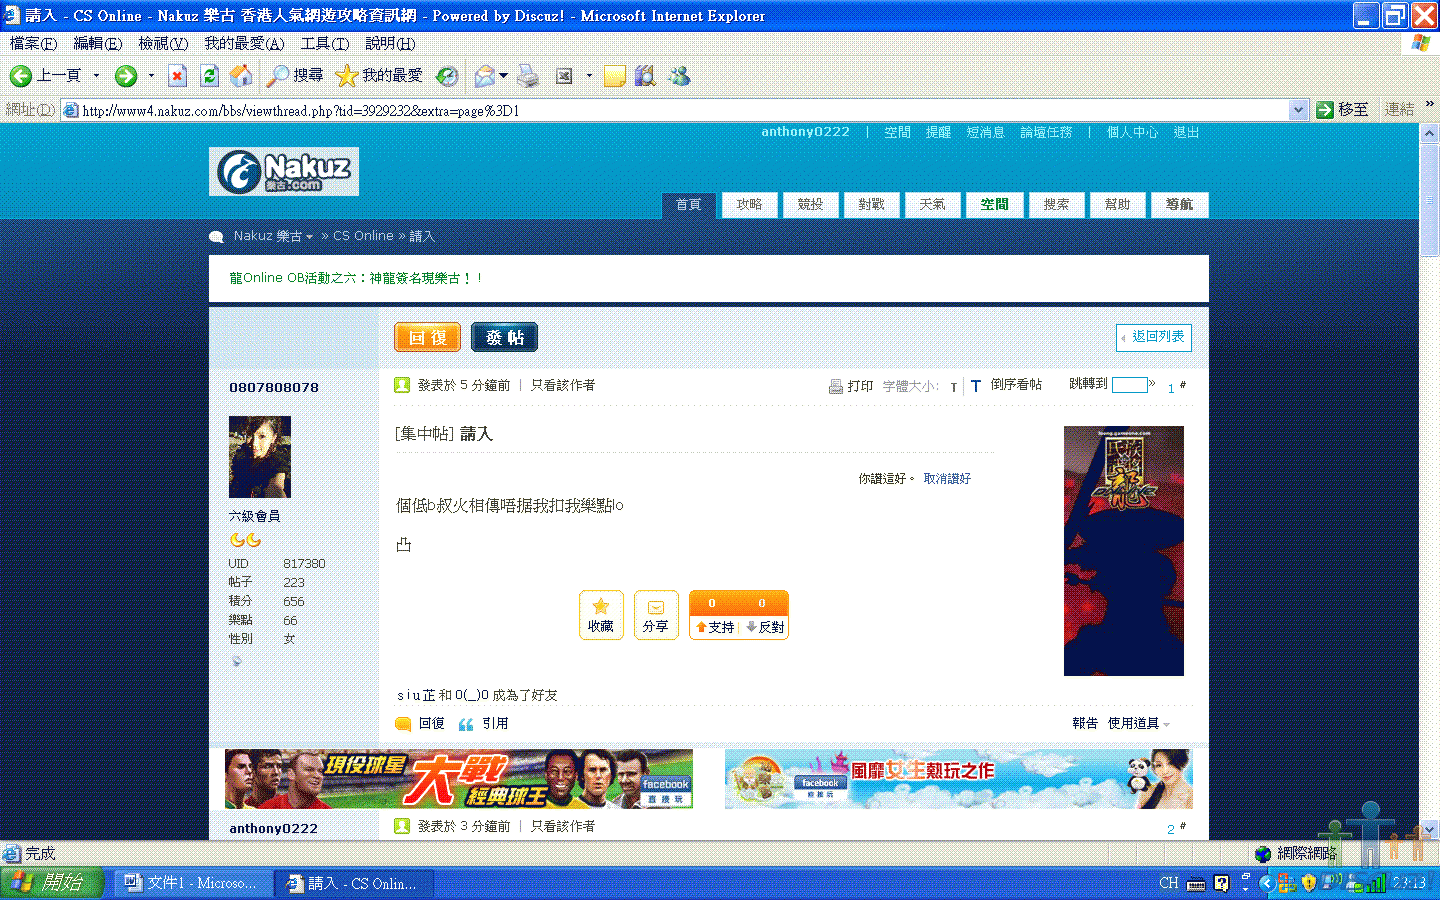
Task: Select the green 空間 navigation tab
Action: (x=994, y=205)
